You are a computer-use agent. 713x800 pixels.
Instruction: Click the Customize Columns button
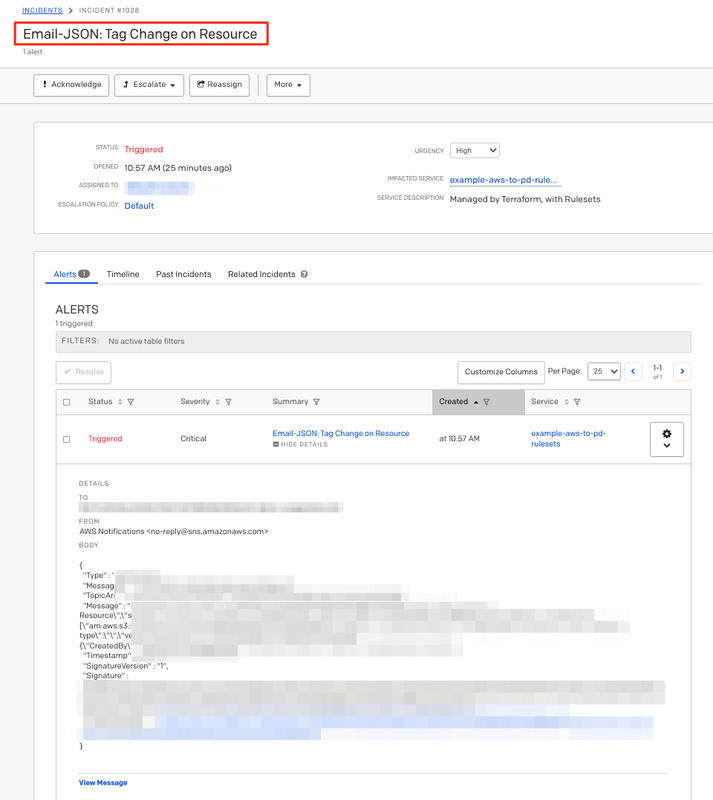(x=501, y=372)
